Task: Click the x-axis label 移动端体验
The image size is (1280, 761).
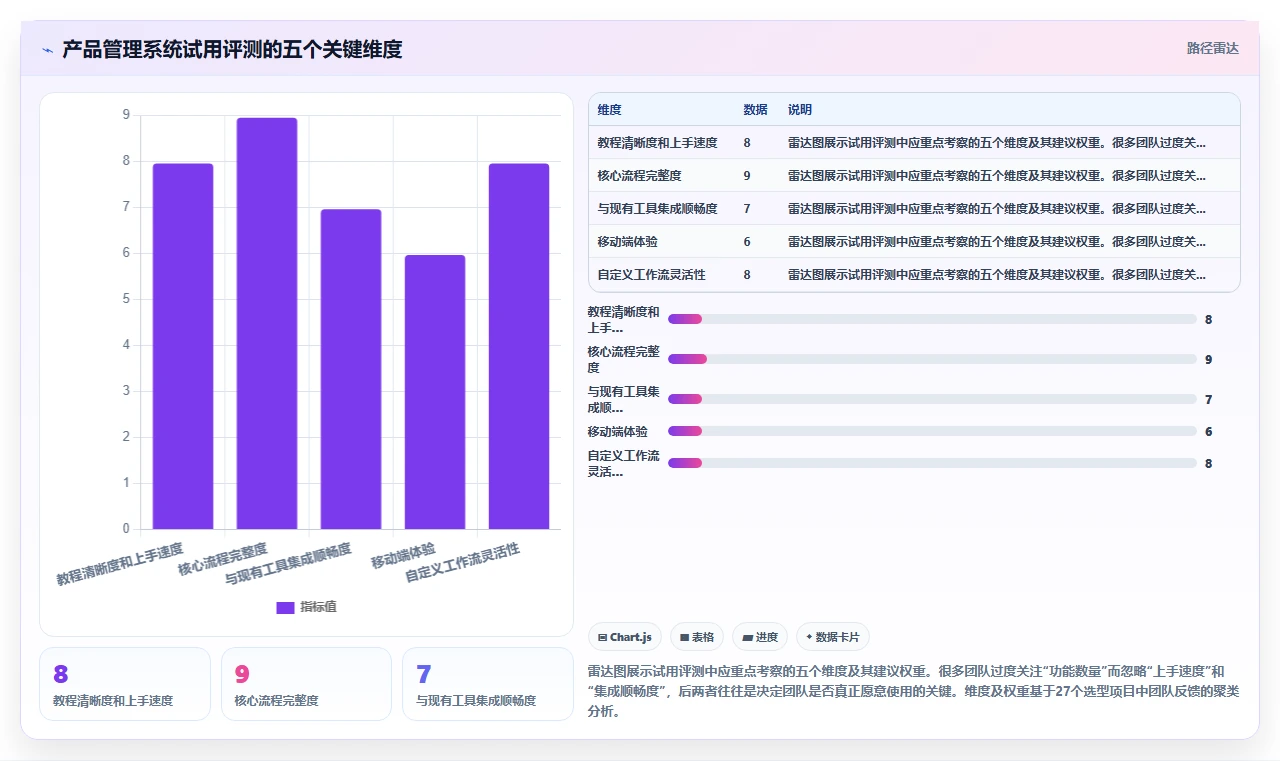Action: click(403, 556)
